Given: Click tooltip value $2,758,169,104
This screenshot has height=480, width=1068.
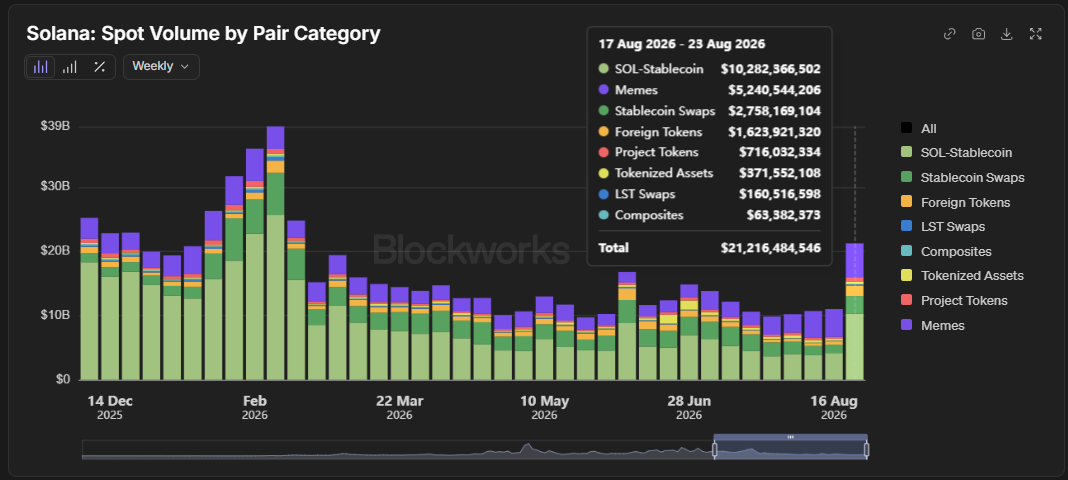Looking at the screenshot, I should (774, 111).
